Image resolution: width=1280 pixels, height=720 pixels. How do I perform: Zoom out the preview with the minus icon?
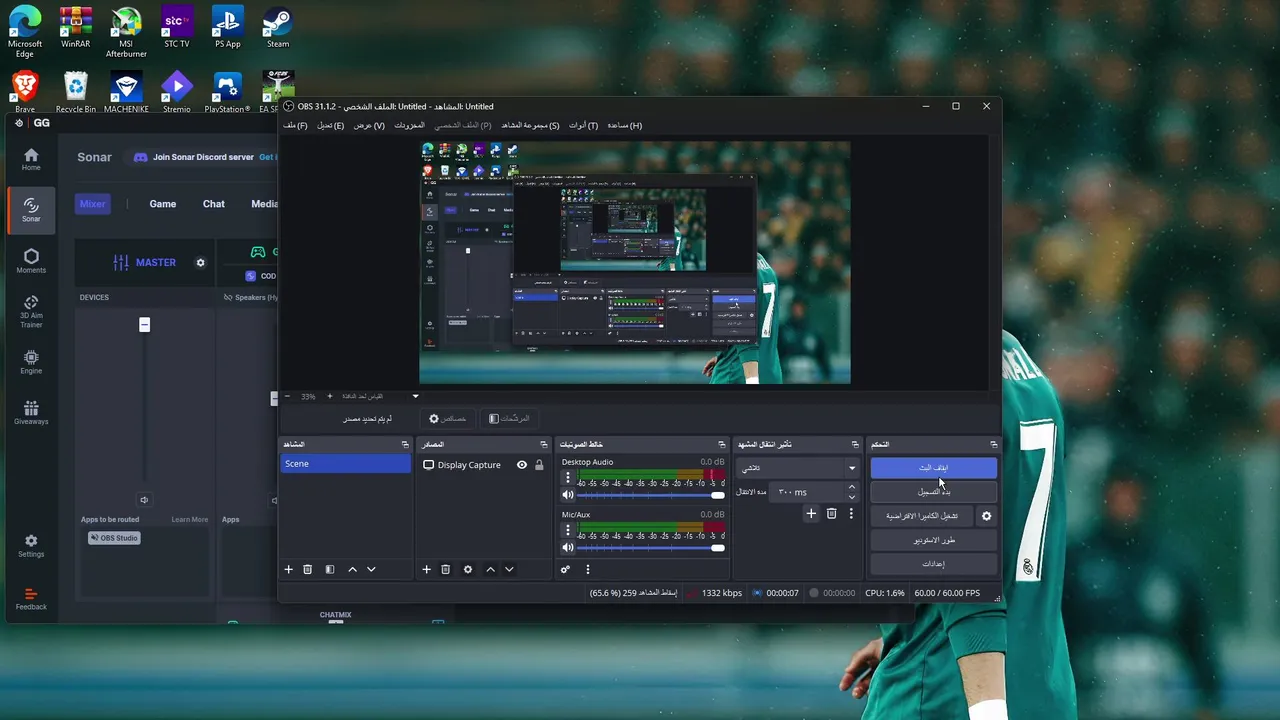[287, 396]
